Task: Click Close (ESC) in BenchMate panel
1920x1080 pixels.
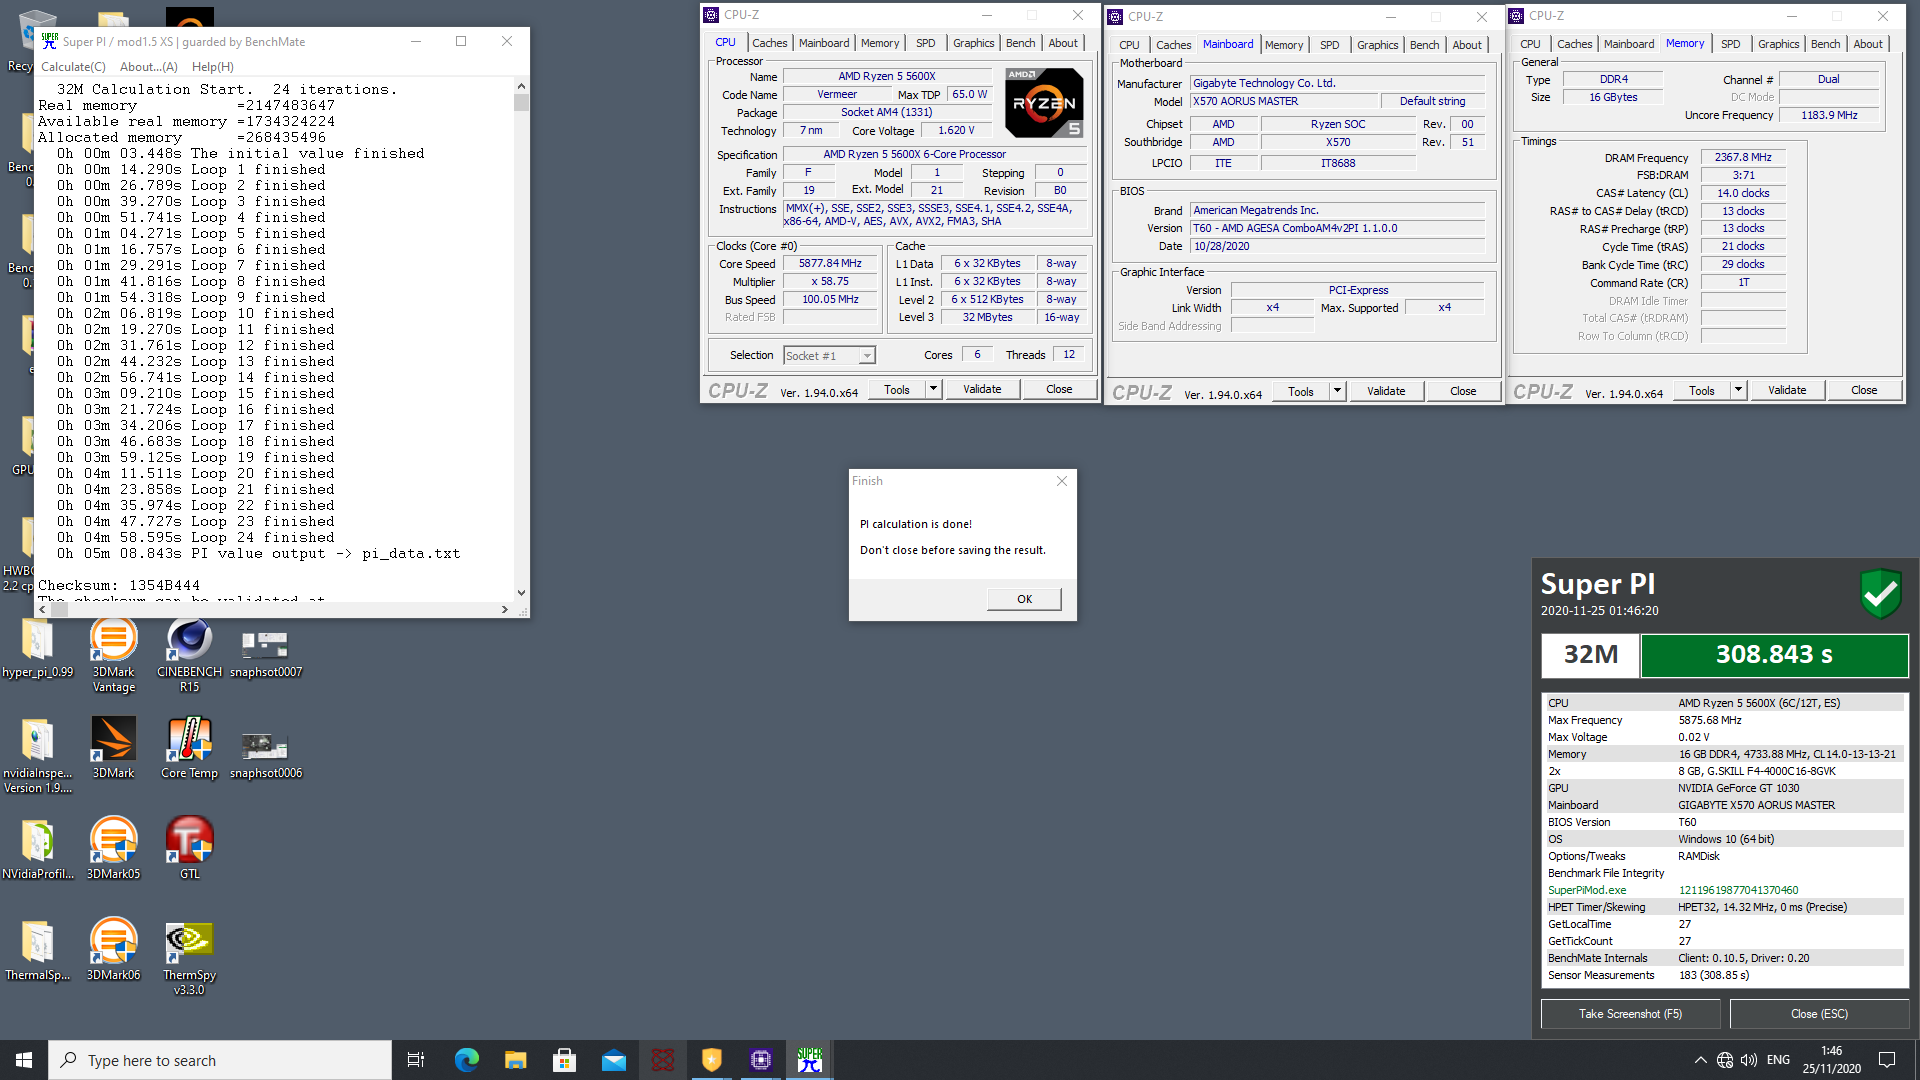Action: [1819, 1014]
